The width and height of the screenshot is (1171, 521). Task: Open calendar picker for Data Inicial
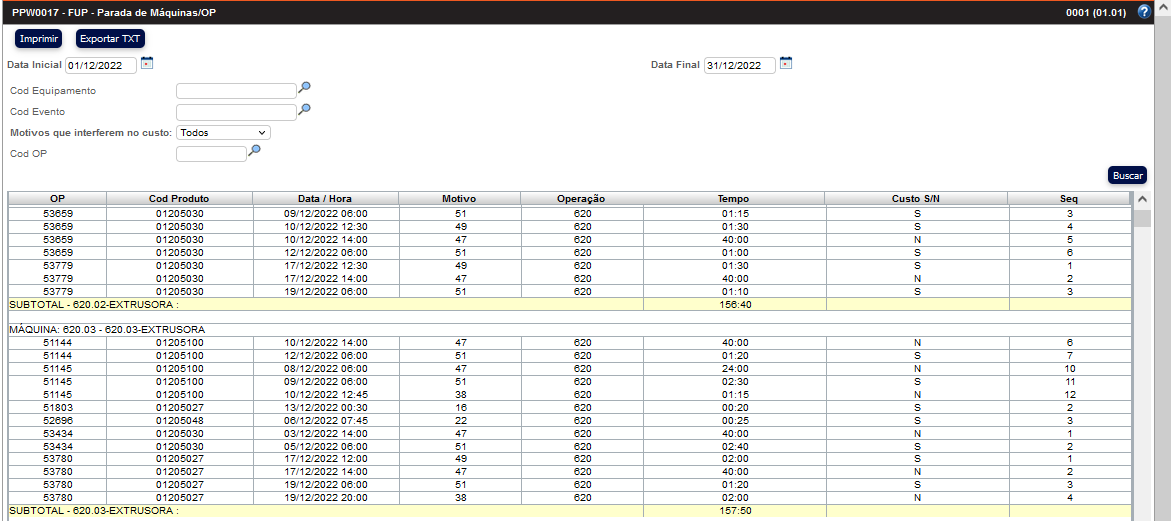tap(147, 64)
